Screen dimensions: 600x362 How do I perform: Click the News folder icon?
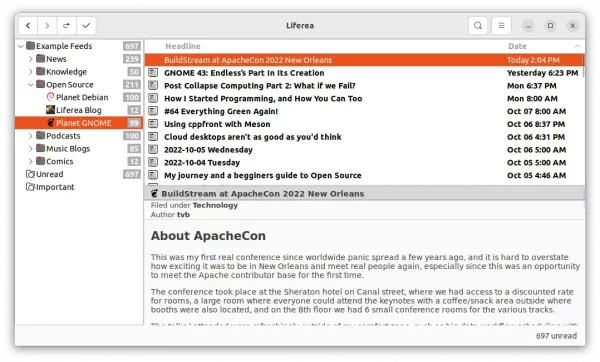point(41,59)
